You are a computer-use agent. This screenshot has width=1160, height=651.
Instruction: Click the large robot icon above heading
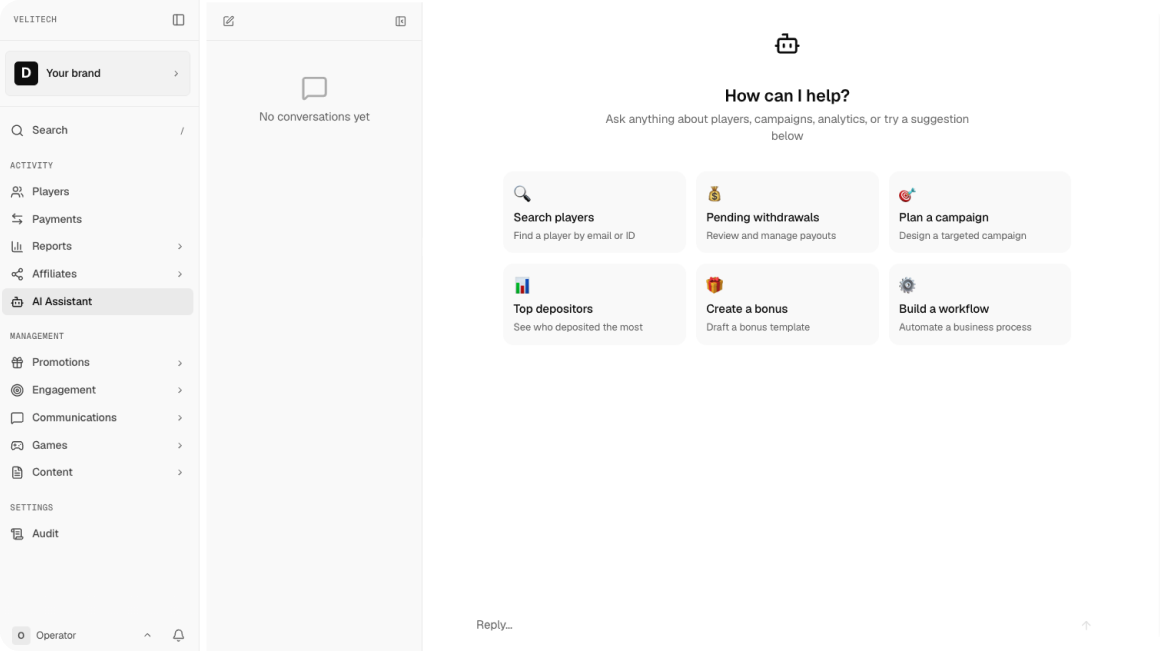pyautogui.click(x=787, y=44)
